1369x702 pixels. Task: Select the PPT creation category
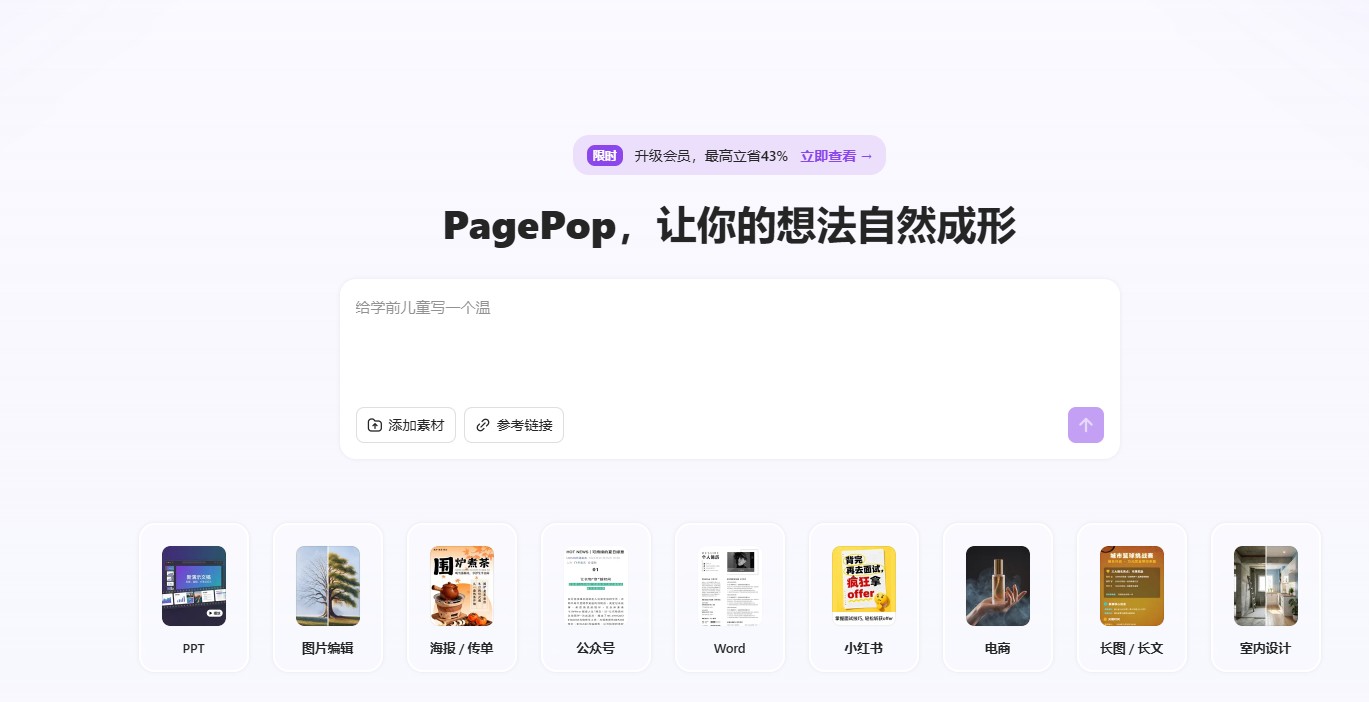(x=194, y=597)
